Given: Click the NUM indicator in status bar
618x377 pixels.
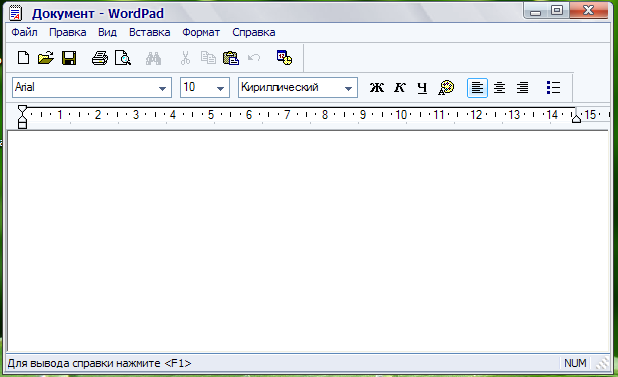Looking at the screenshot, I should 575,363.
